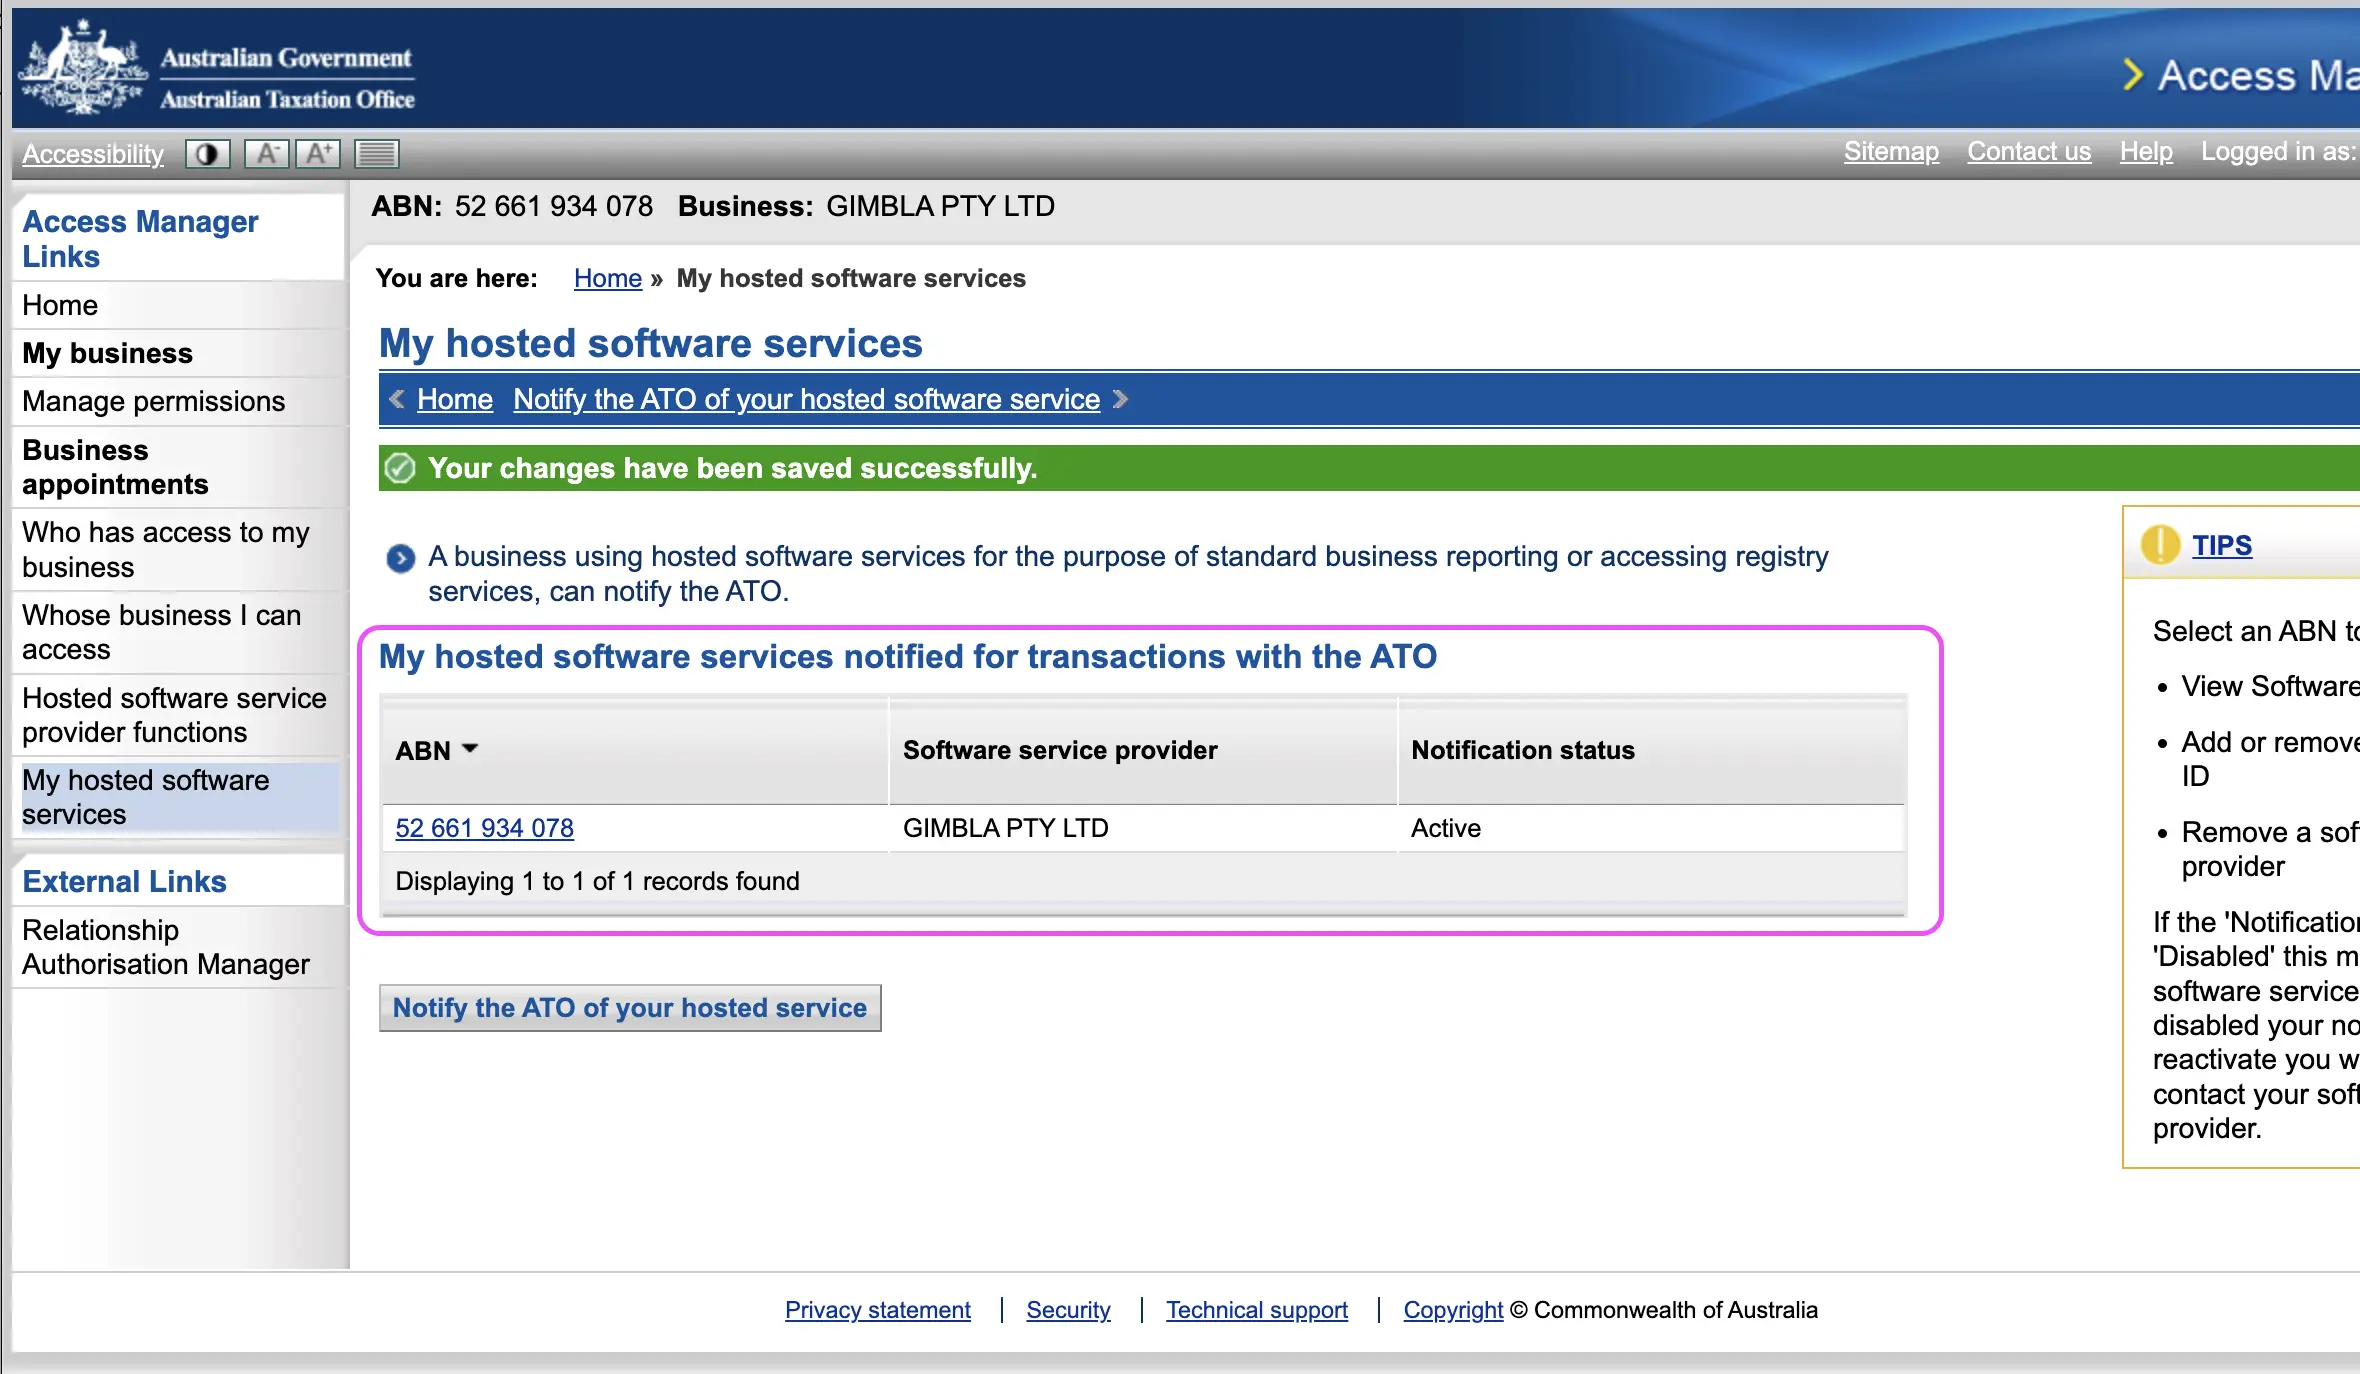Viewport: 2360px width, 1374px height.
Task: Open the TIPS panel heading link
Action: coord(2221,545)
